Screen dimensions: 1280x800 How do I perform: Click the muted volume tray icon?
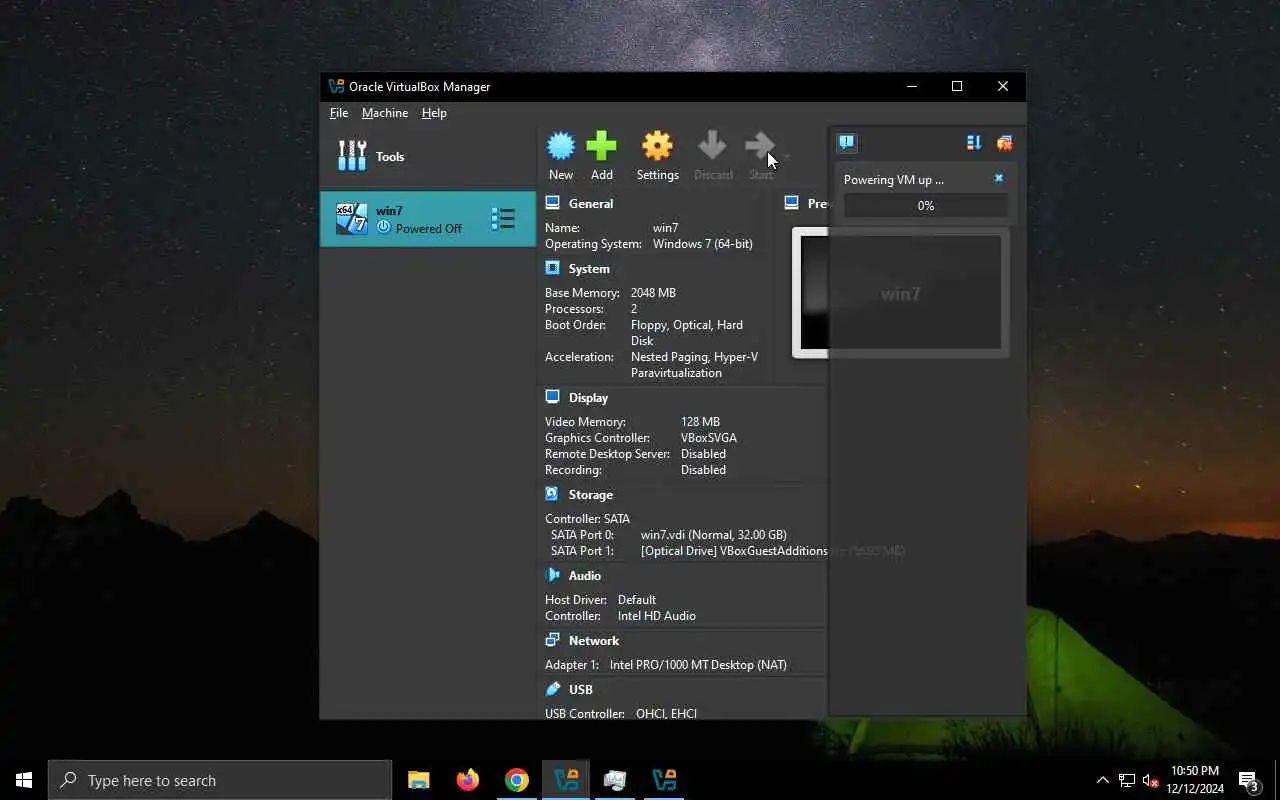pos(1151,780)
